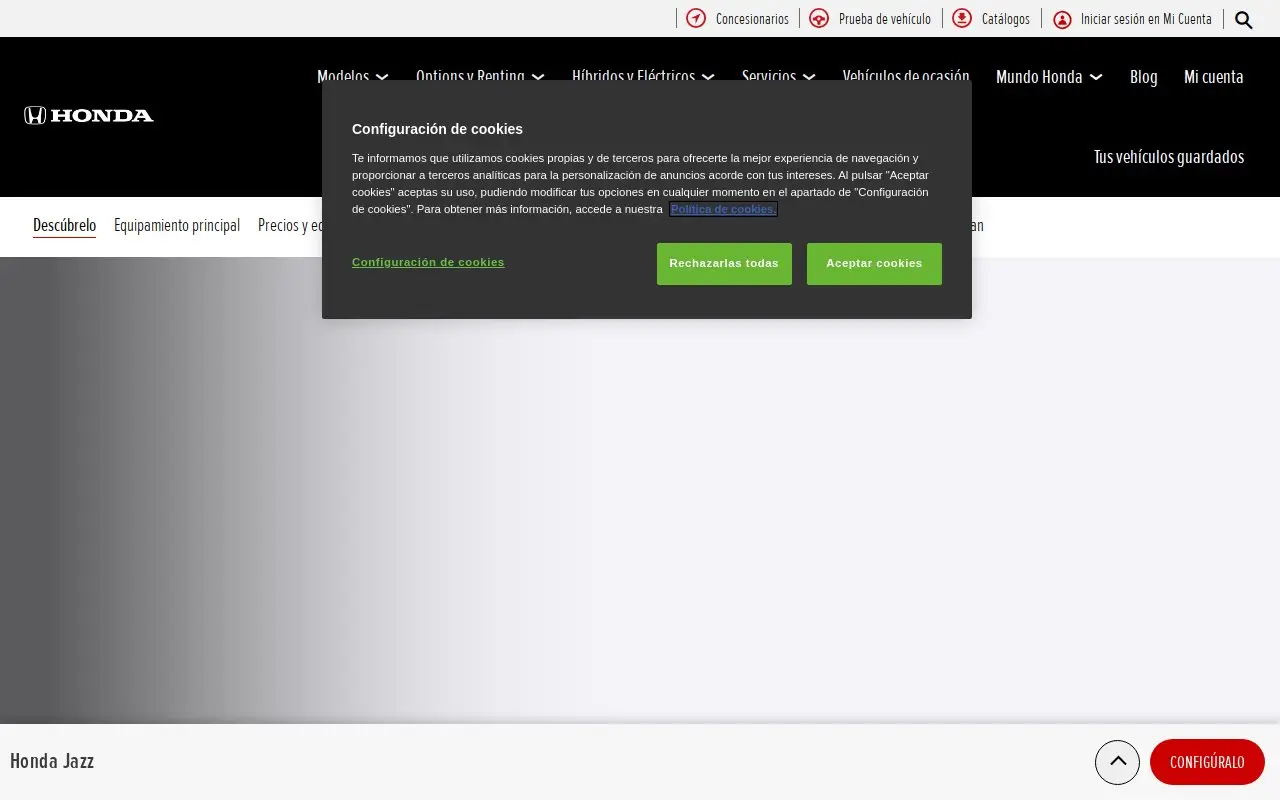Viewport: 1280px width, 800px height.
Task: Open Mi cuenta menu item
Action: 1214,77
